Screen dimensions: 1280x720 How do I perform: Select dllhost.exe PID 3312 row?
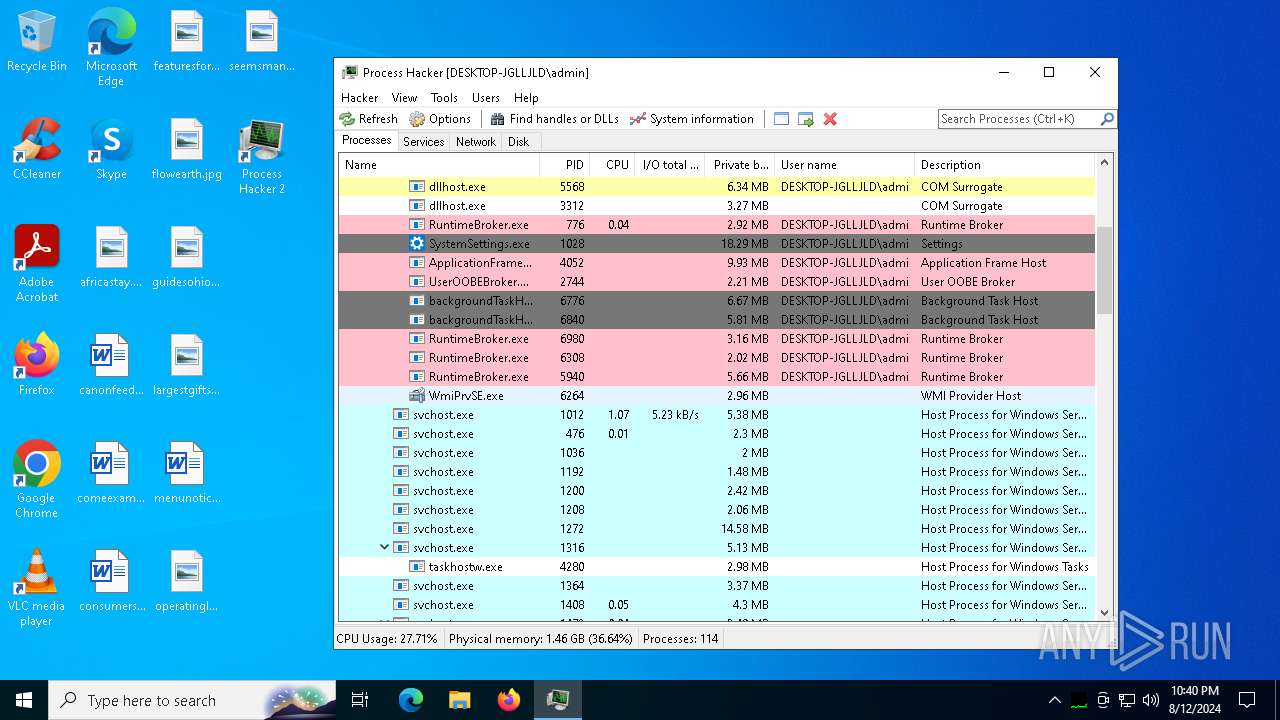coord(717,206)
